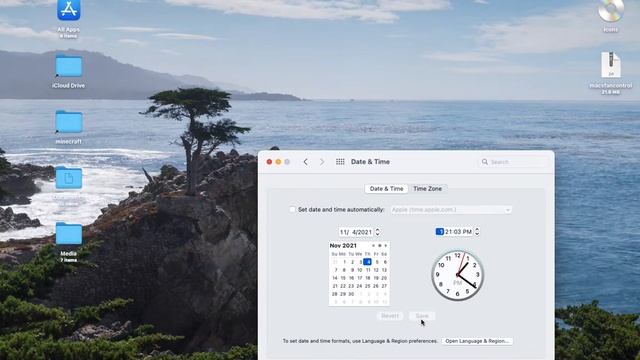Open Language & Region preferences button
This screenshot has width=640, height=360.
(x=477, y=341)
